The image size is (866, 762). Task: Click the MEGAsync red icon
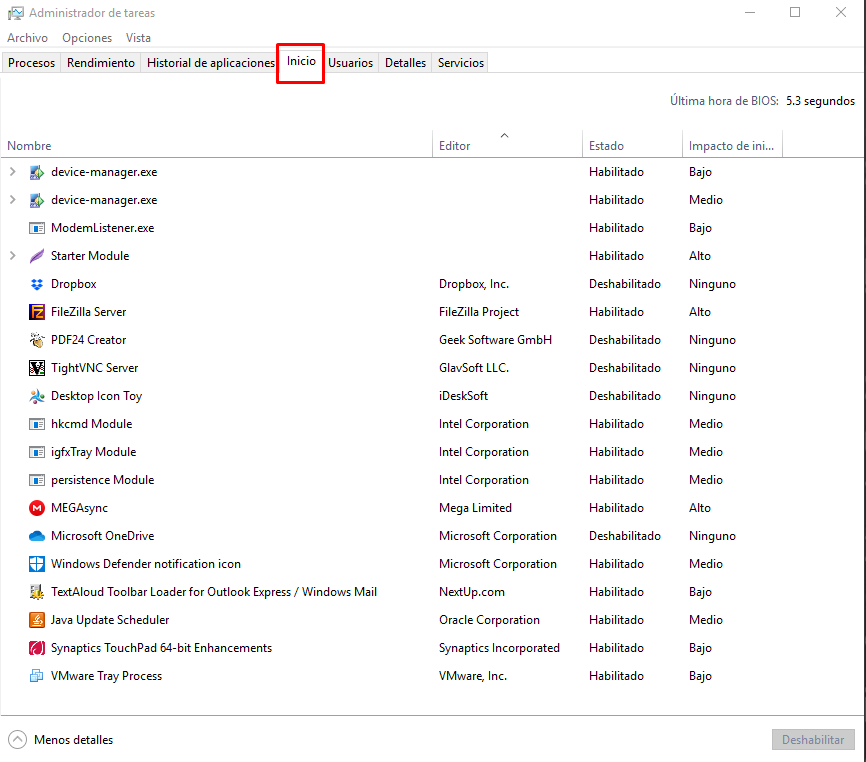36,508
